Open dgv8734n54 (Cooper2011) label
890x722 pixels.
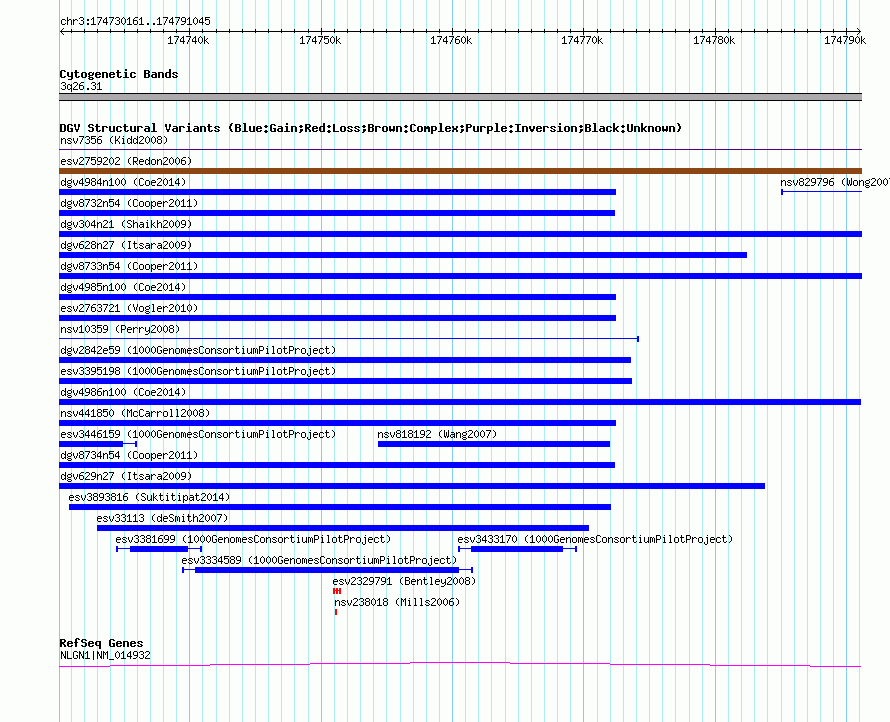click(129, 455)
